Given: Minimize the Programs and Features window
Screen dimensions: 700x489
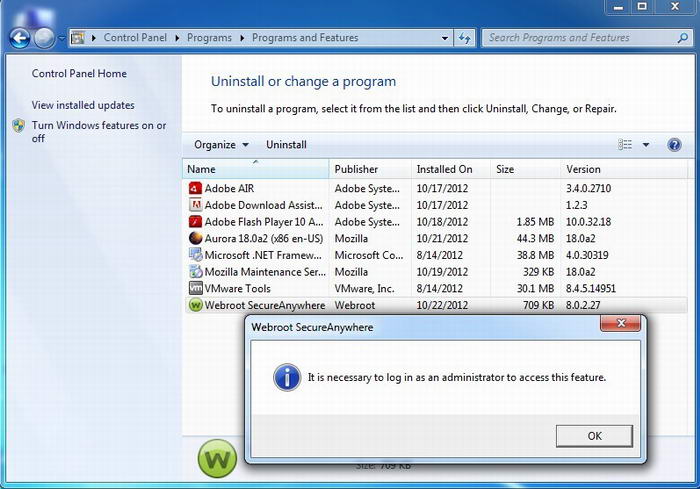Looking at the screenshot, I should click(618, 7).
